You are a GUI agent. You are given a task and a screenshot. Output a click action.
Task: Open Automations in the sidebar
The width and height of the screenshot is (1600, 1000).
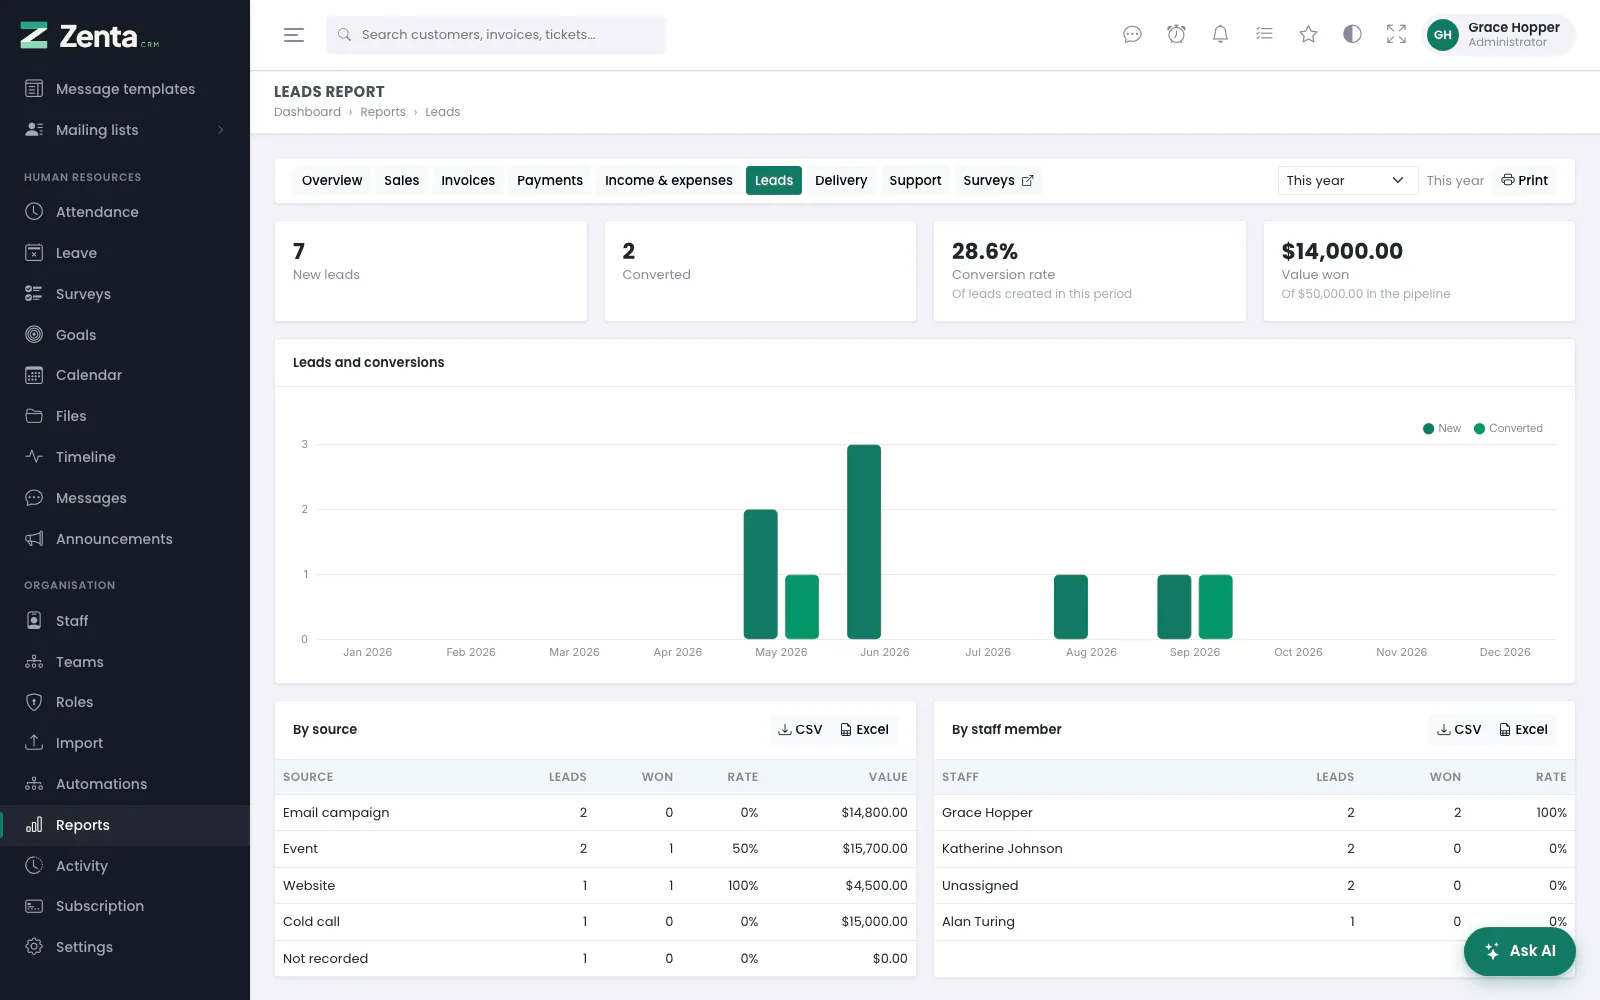coord(125,784)
